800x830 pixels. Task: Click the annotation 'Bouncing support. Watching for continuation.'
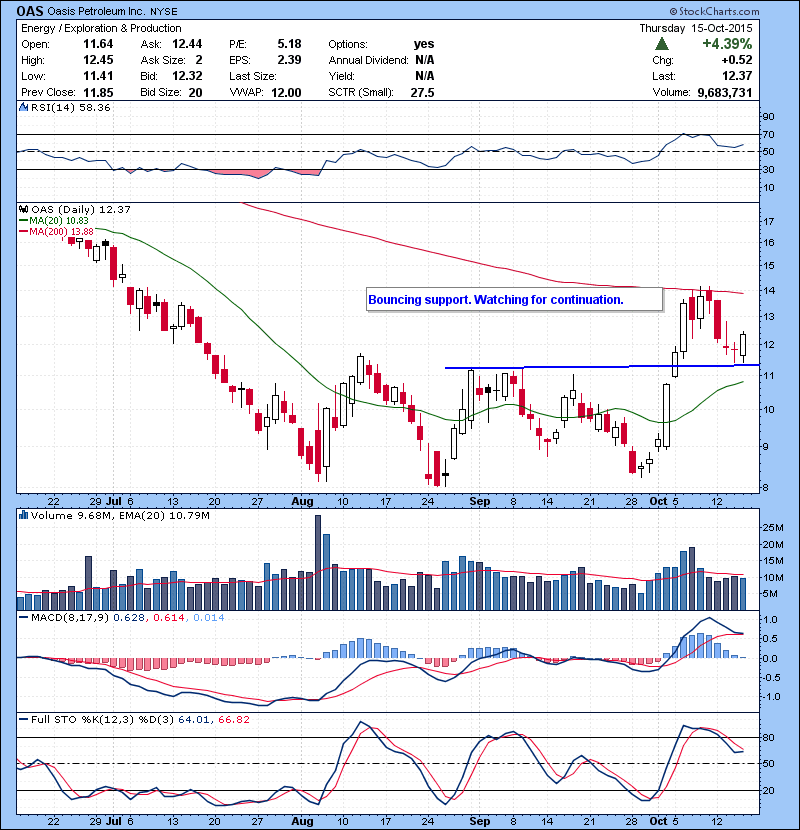click(x=496, y=300)
